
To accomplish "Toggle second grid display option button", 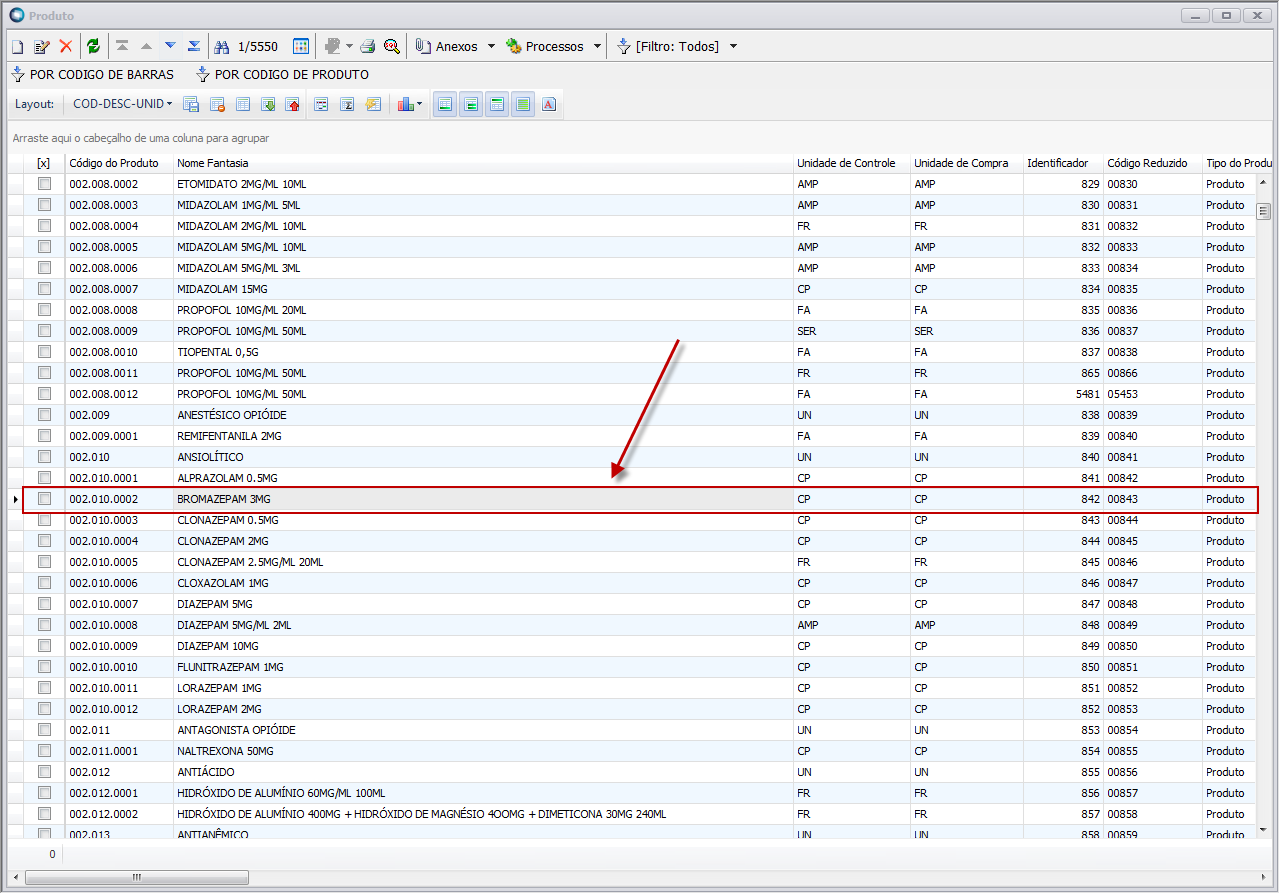I will pos(471,104).
